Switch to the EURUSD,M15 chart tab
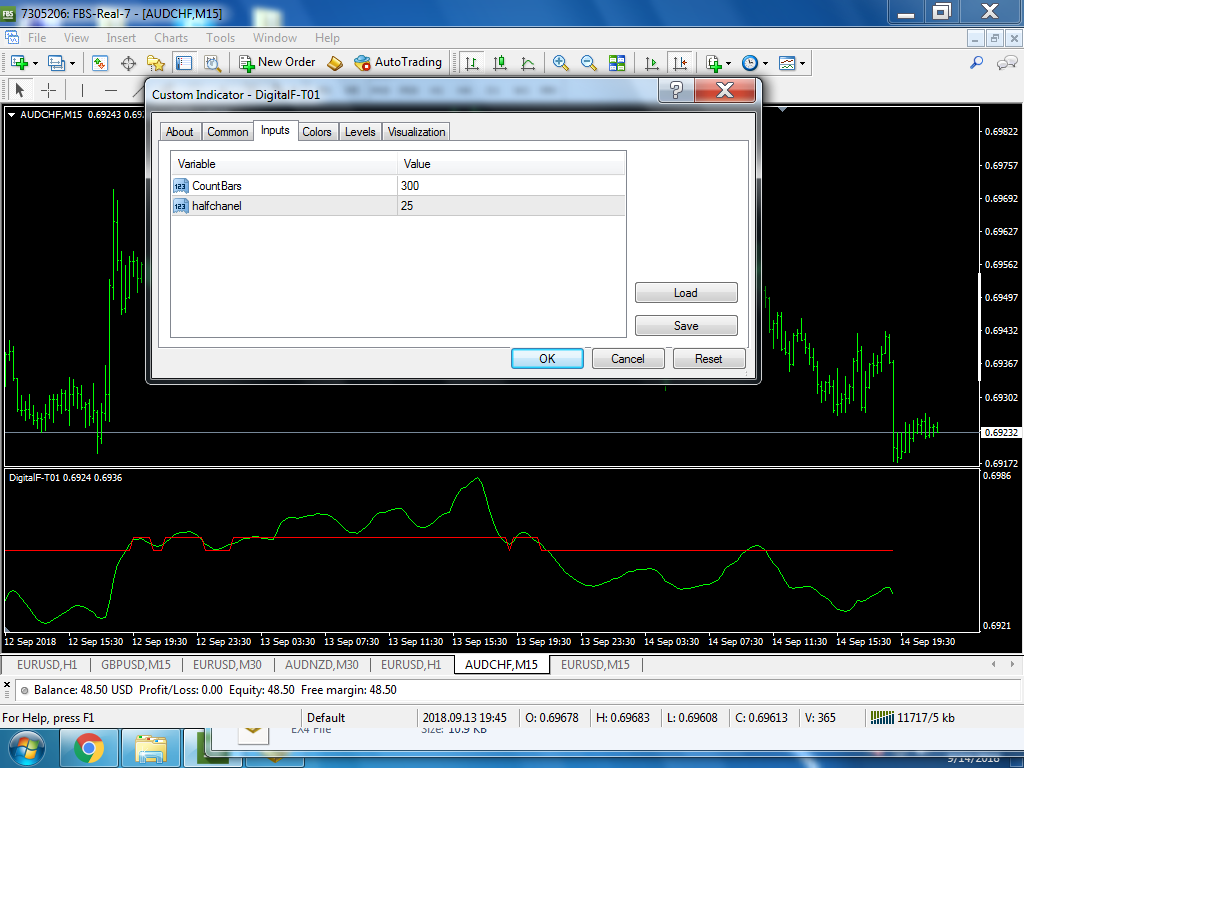Viewport: 1228px width, 920px height. tap(595, 665)
